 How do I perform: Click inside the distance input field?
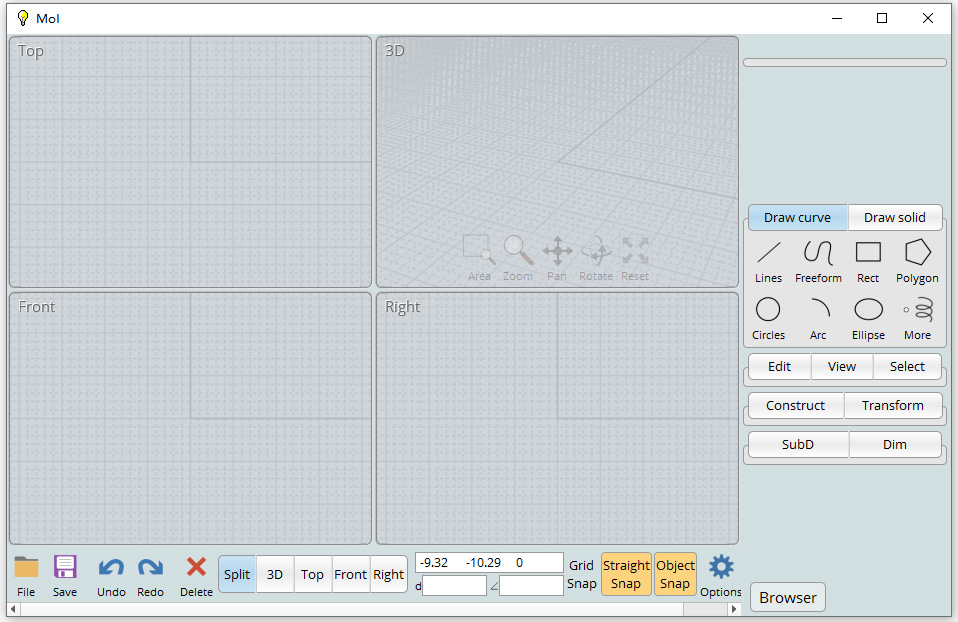(x=454, y=585)
